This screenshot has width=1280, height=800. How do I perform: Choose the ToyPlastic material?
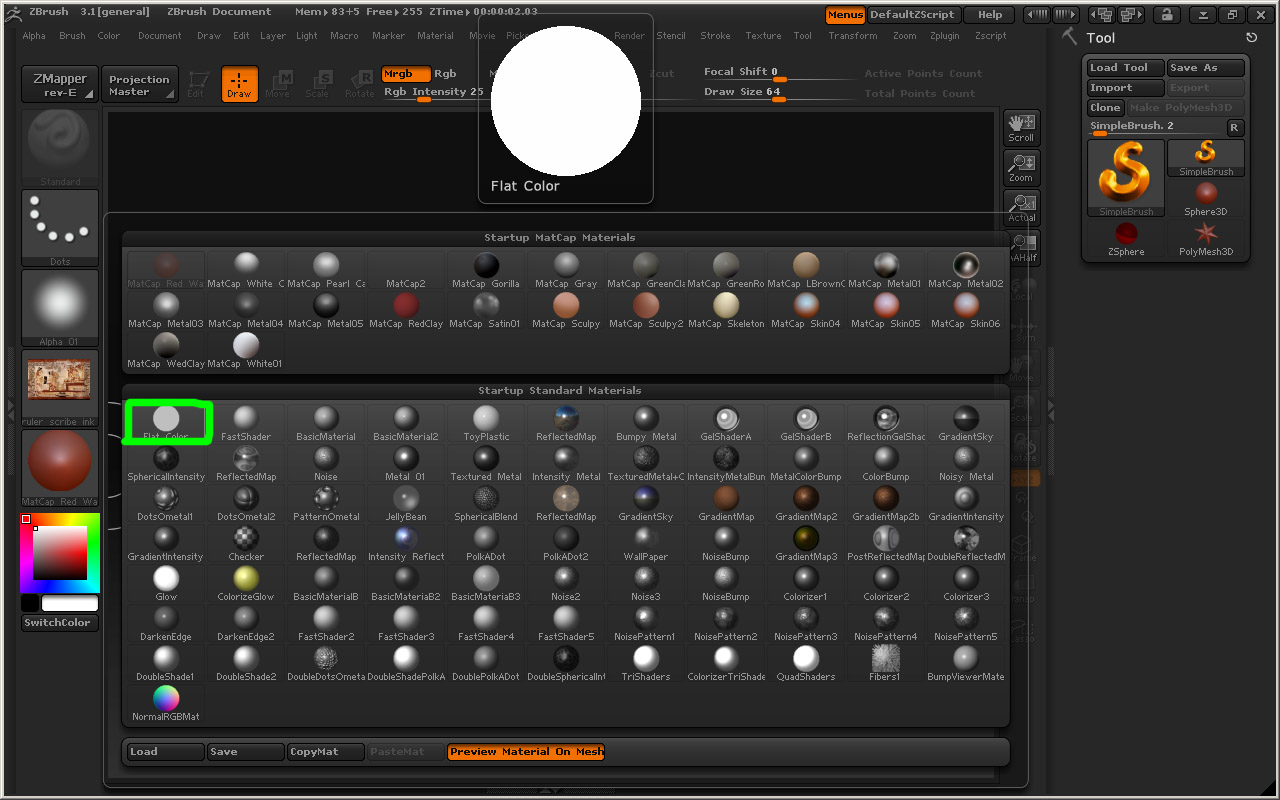click(486, 423)
